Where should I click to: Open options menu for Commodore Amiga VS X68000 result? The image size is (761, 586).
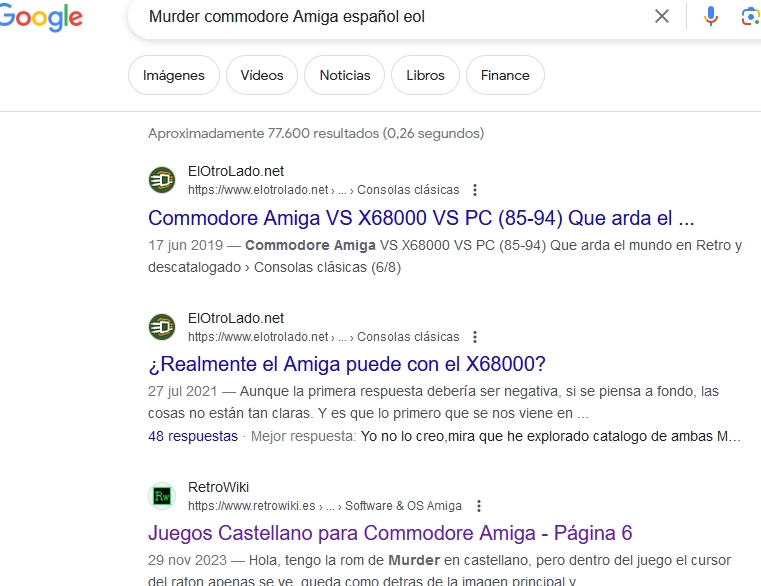tap(475, 190)
